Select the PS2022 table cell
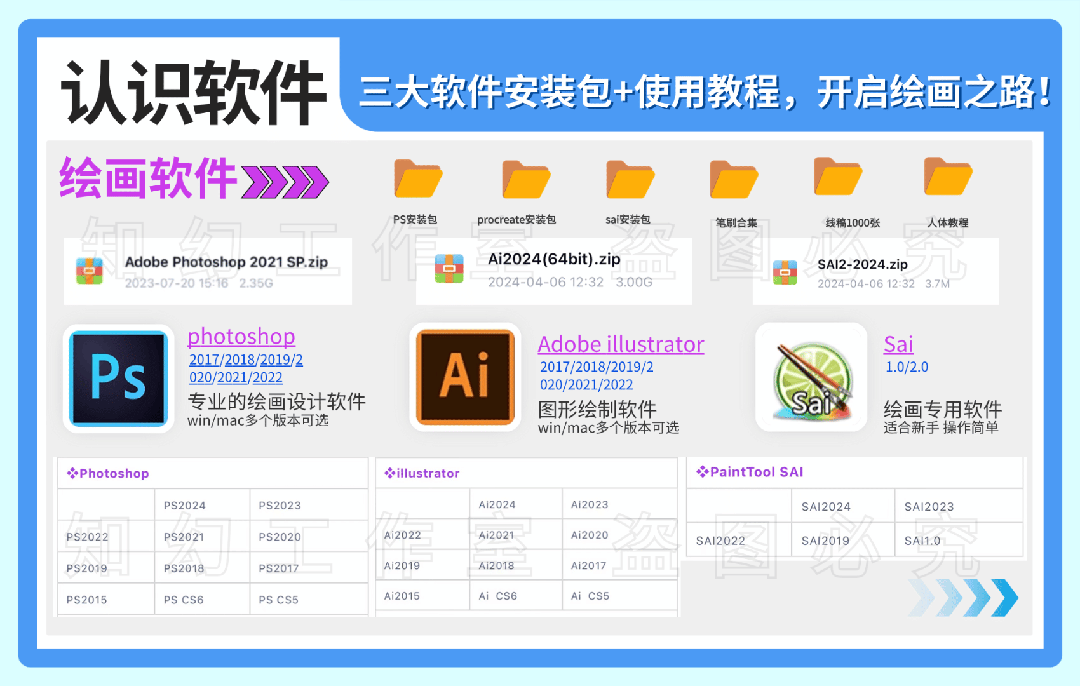 point(106,537)
